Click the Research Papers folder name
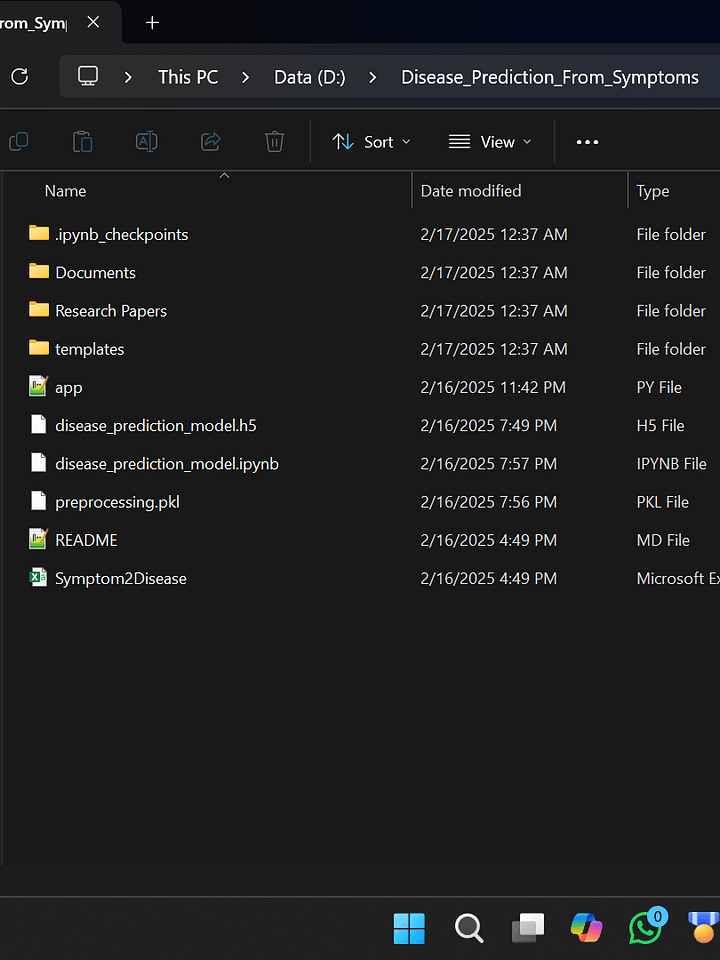This screenshot has height=960, width=720. click(111, 311)
